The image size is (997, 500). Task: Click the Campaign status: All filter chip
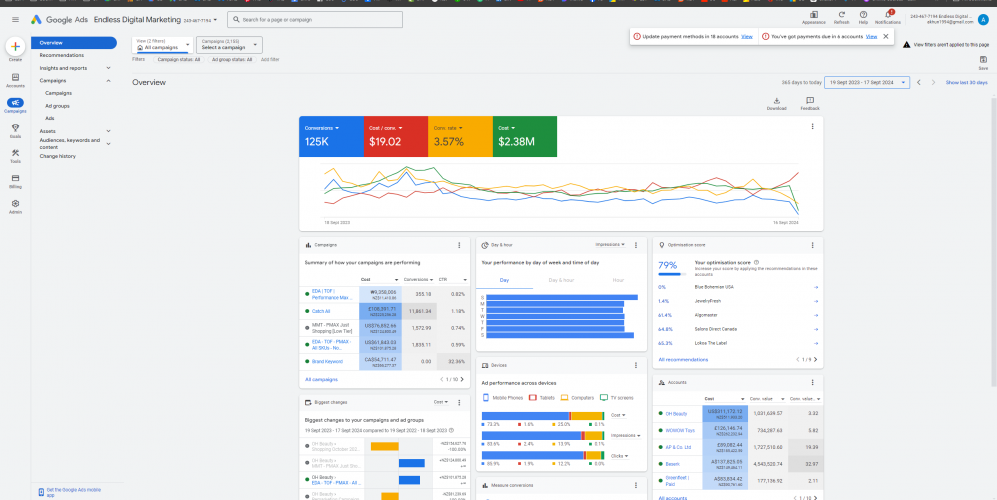(179, 59)
